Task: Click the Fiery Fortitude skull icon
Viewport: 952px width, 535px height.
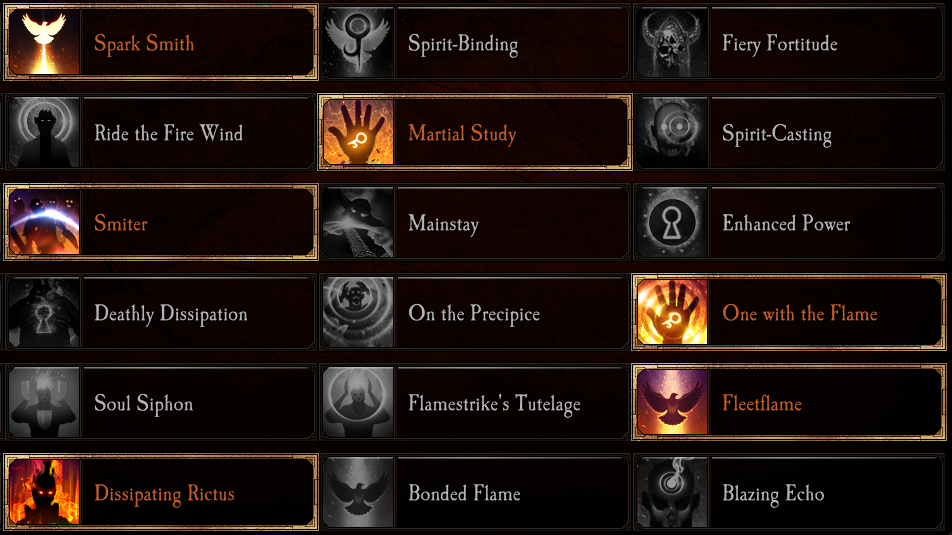Action: [672, 43]
